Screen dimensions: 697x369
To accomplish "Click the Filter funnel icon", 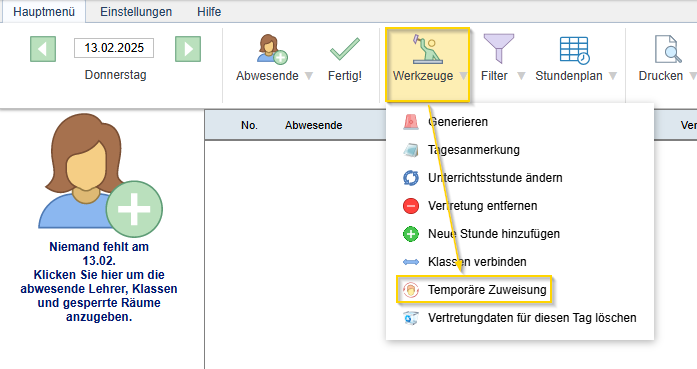I will [x=499, y=48].
